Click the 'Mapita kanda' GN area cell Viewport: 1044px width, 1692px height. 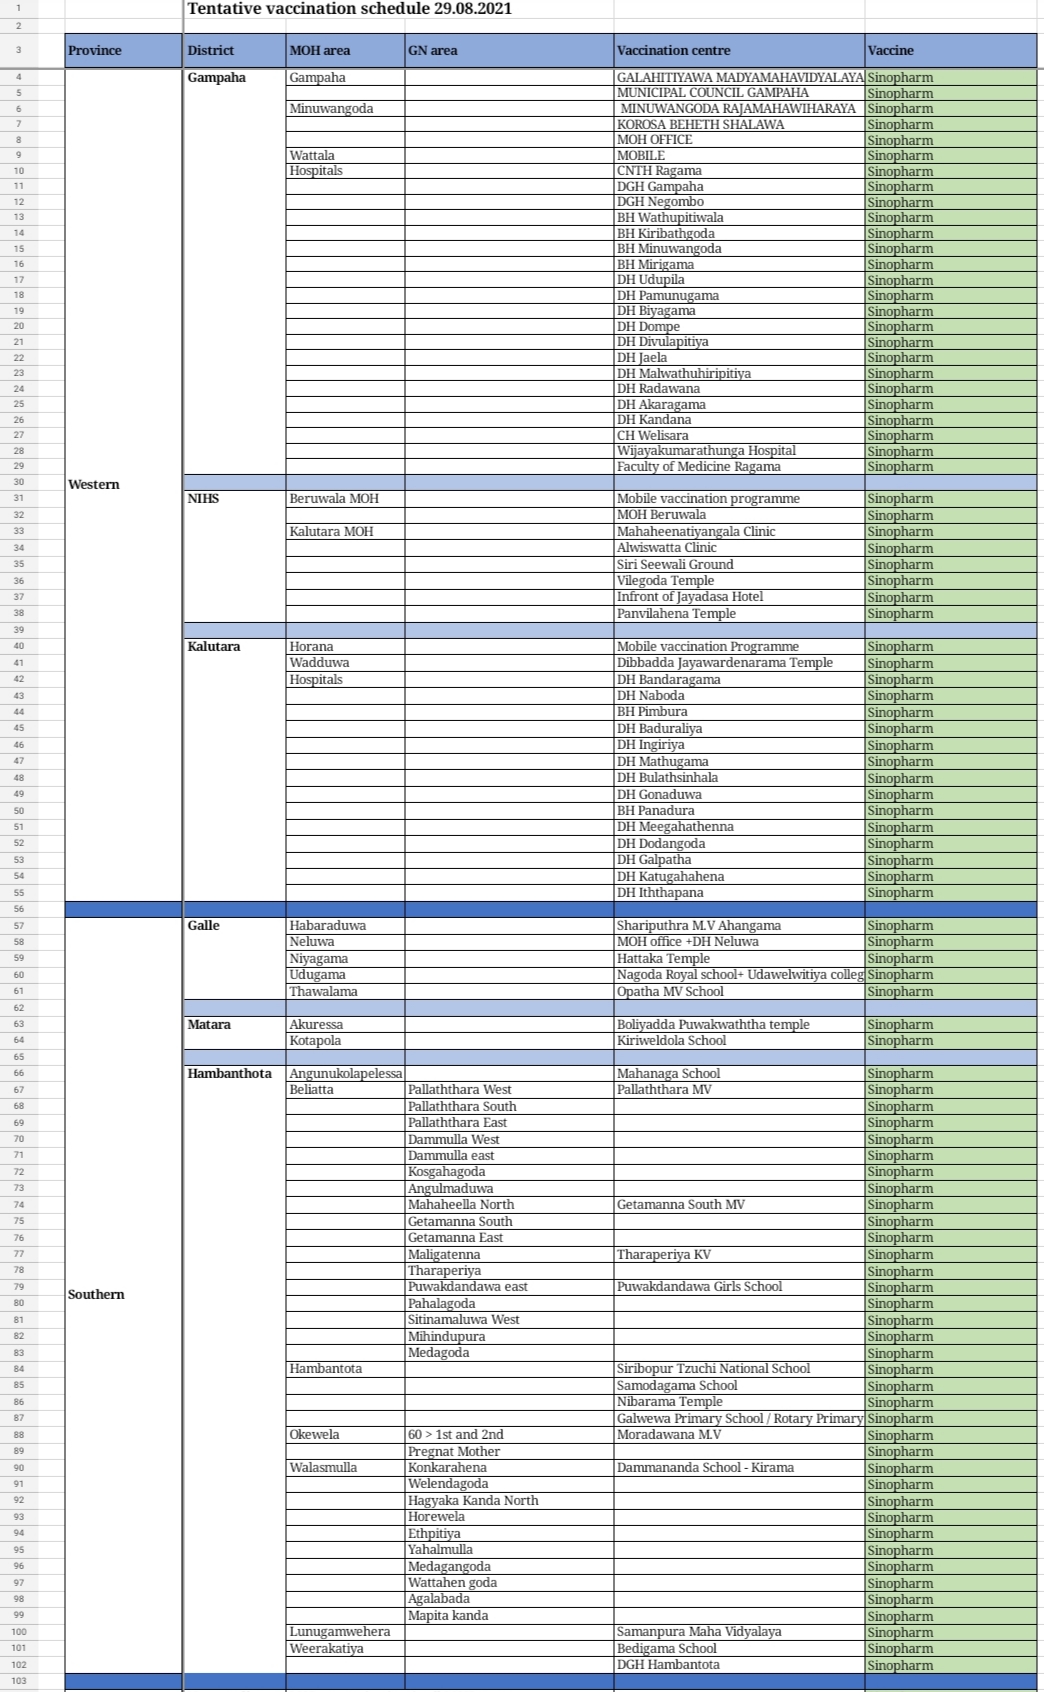509,1616
